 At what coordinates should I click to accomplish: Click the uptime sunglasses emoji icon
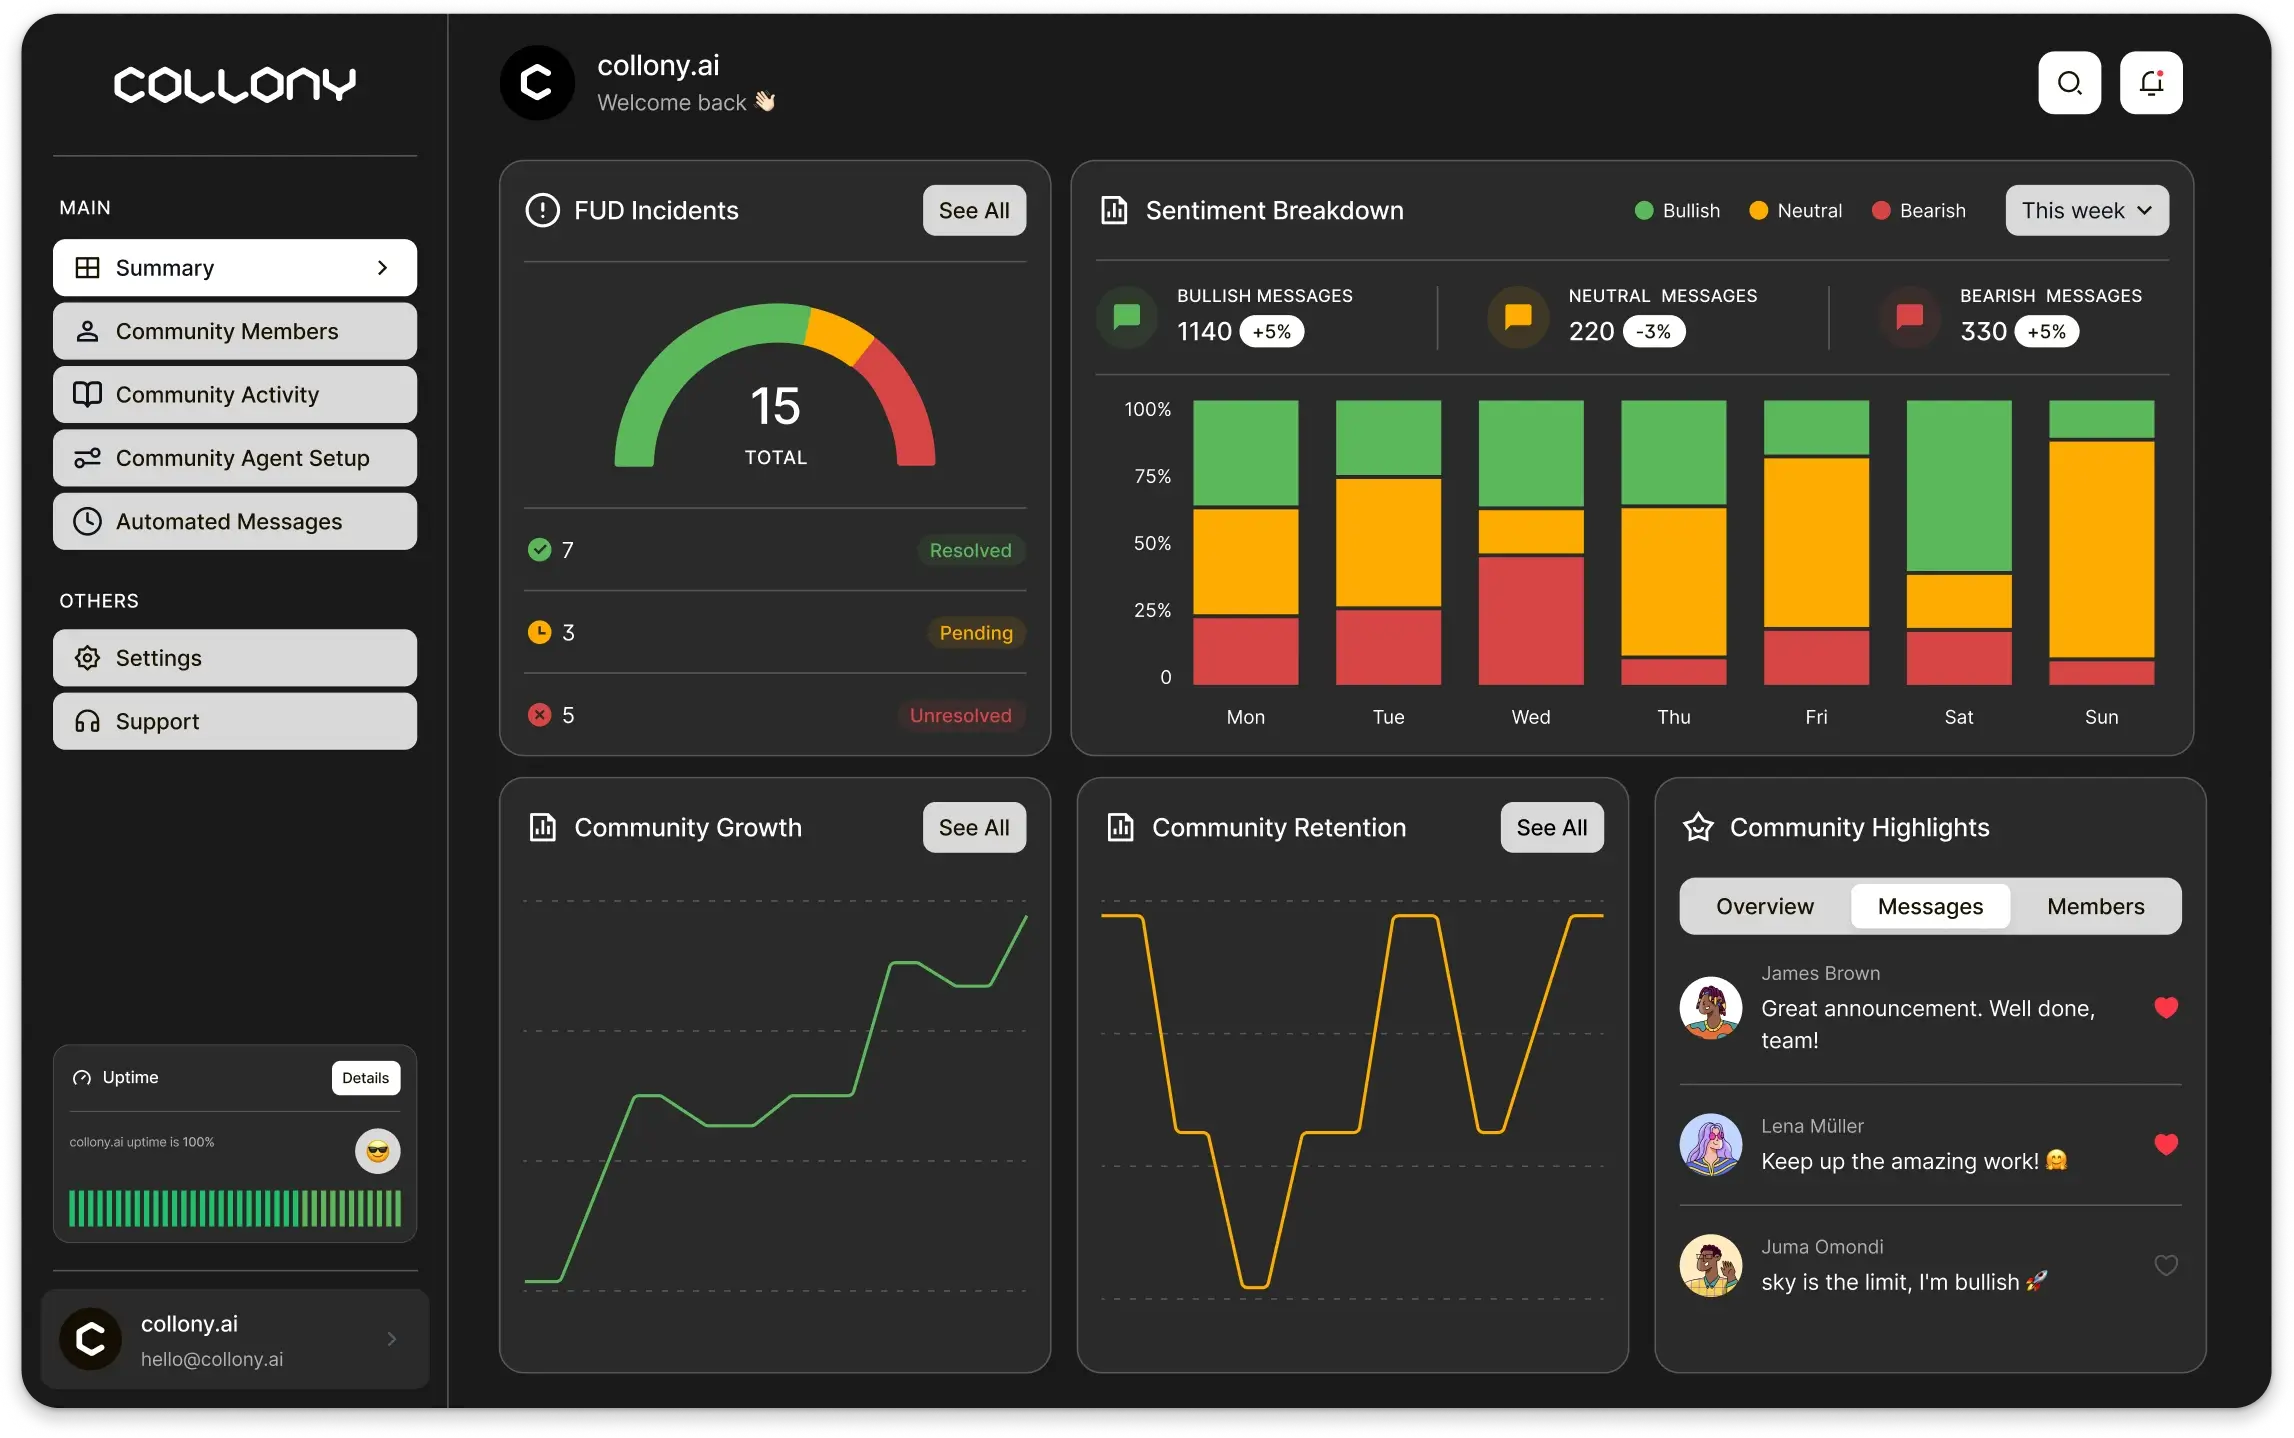pos(378,1151)
